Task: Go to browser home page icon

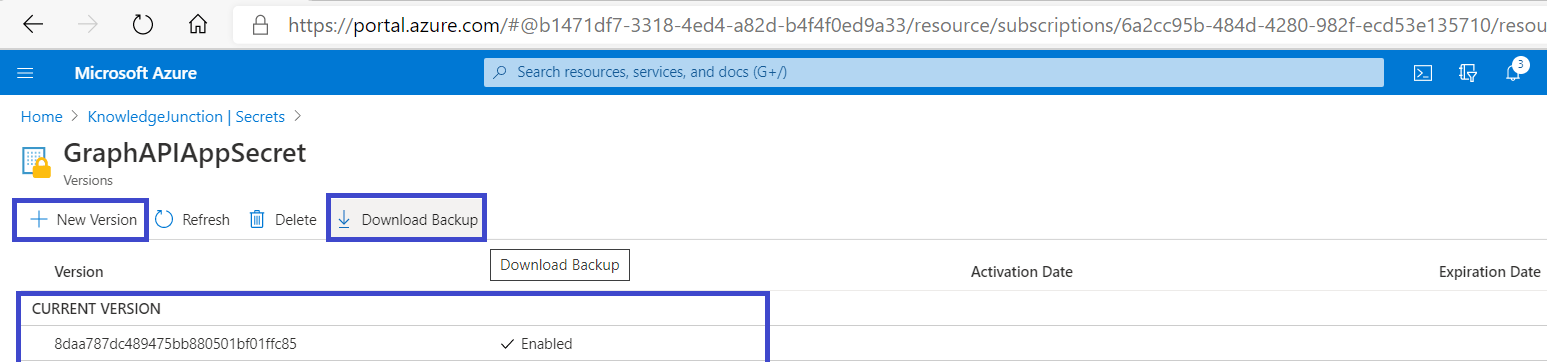Action: point(199,23)
